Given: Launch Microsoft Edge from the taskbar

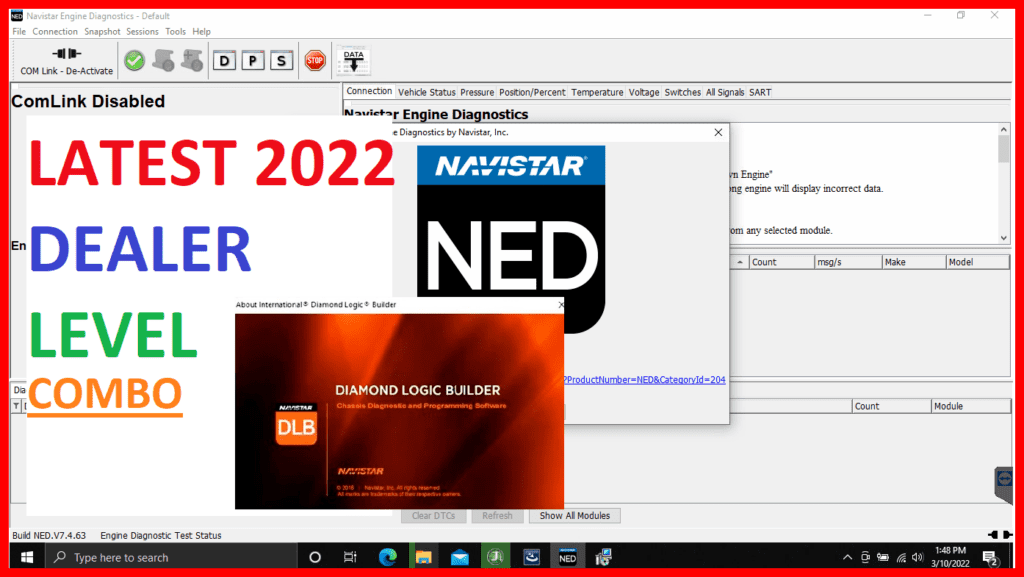Looking at the screenshot, I should point(387,556).
